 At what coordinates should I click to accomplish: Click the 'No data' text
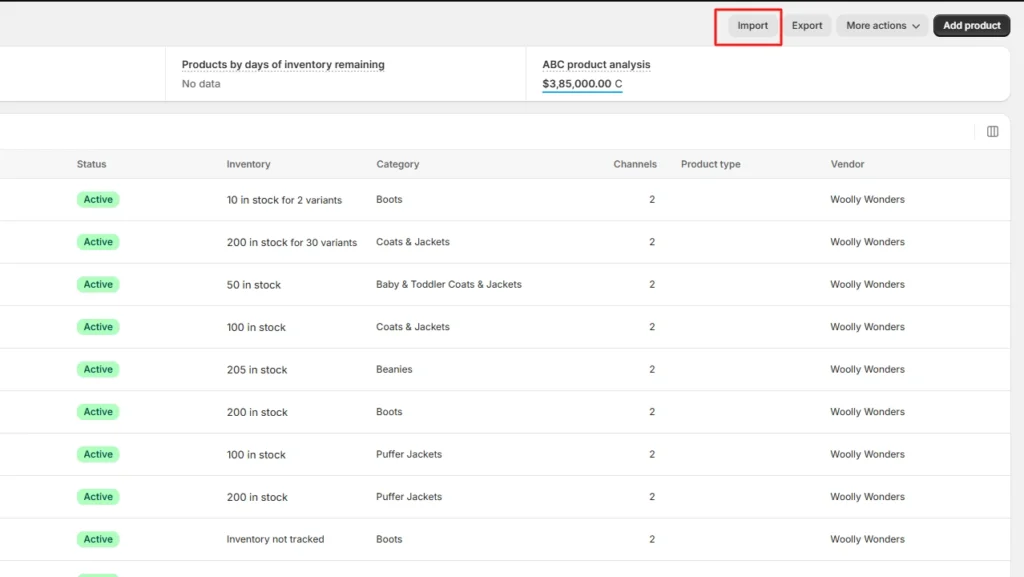click(200, 84)
